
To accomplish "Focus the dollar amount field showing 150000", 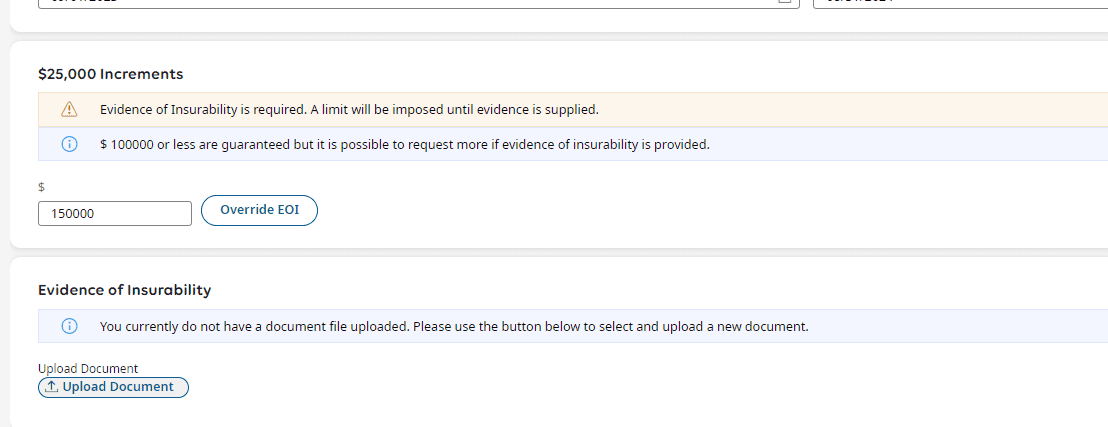I will tap(114, 214).
